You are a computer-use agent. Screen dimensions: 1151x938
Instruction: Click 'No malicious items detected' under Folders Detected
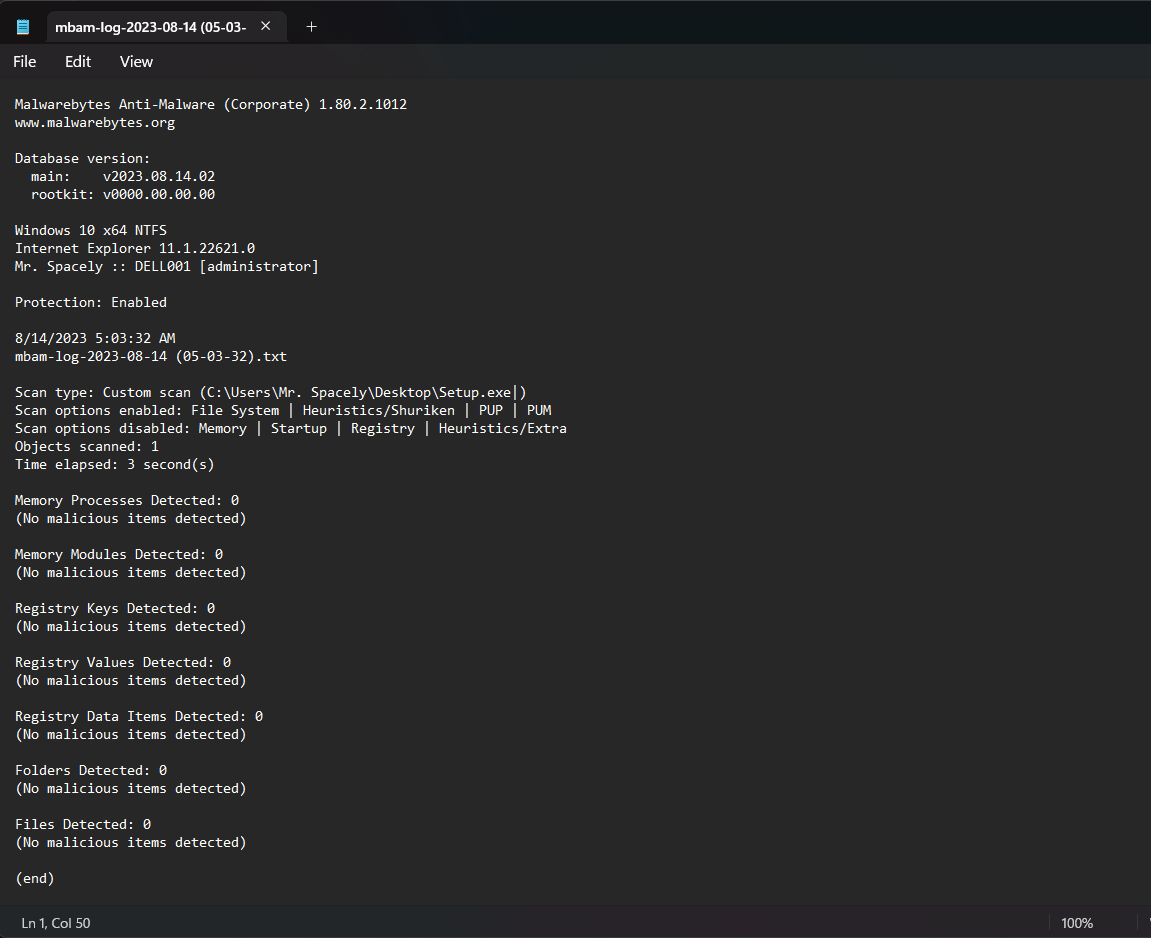coord(131,788)
